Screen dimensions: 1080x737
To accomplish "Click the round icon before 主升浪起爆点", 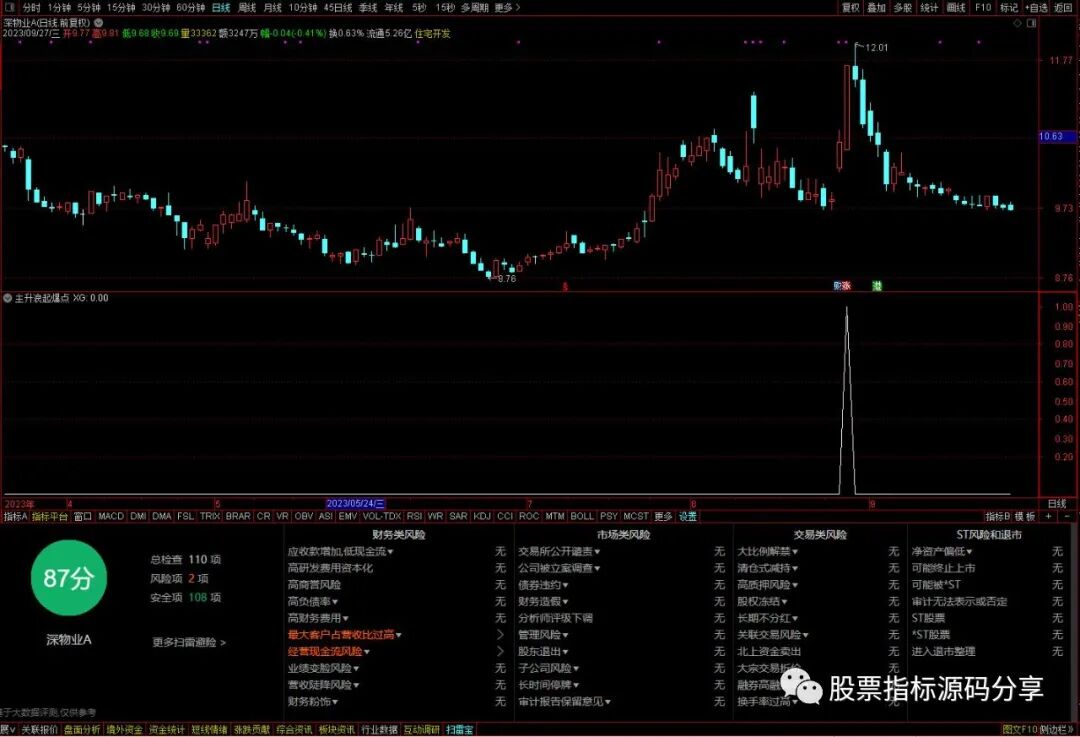I will point(8,298).
